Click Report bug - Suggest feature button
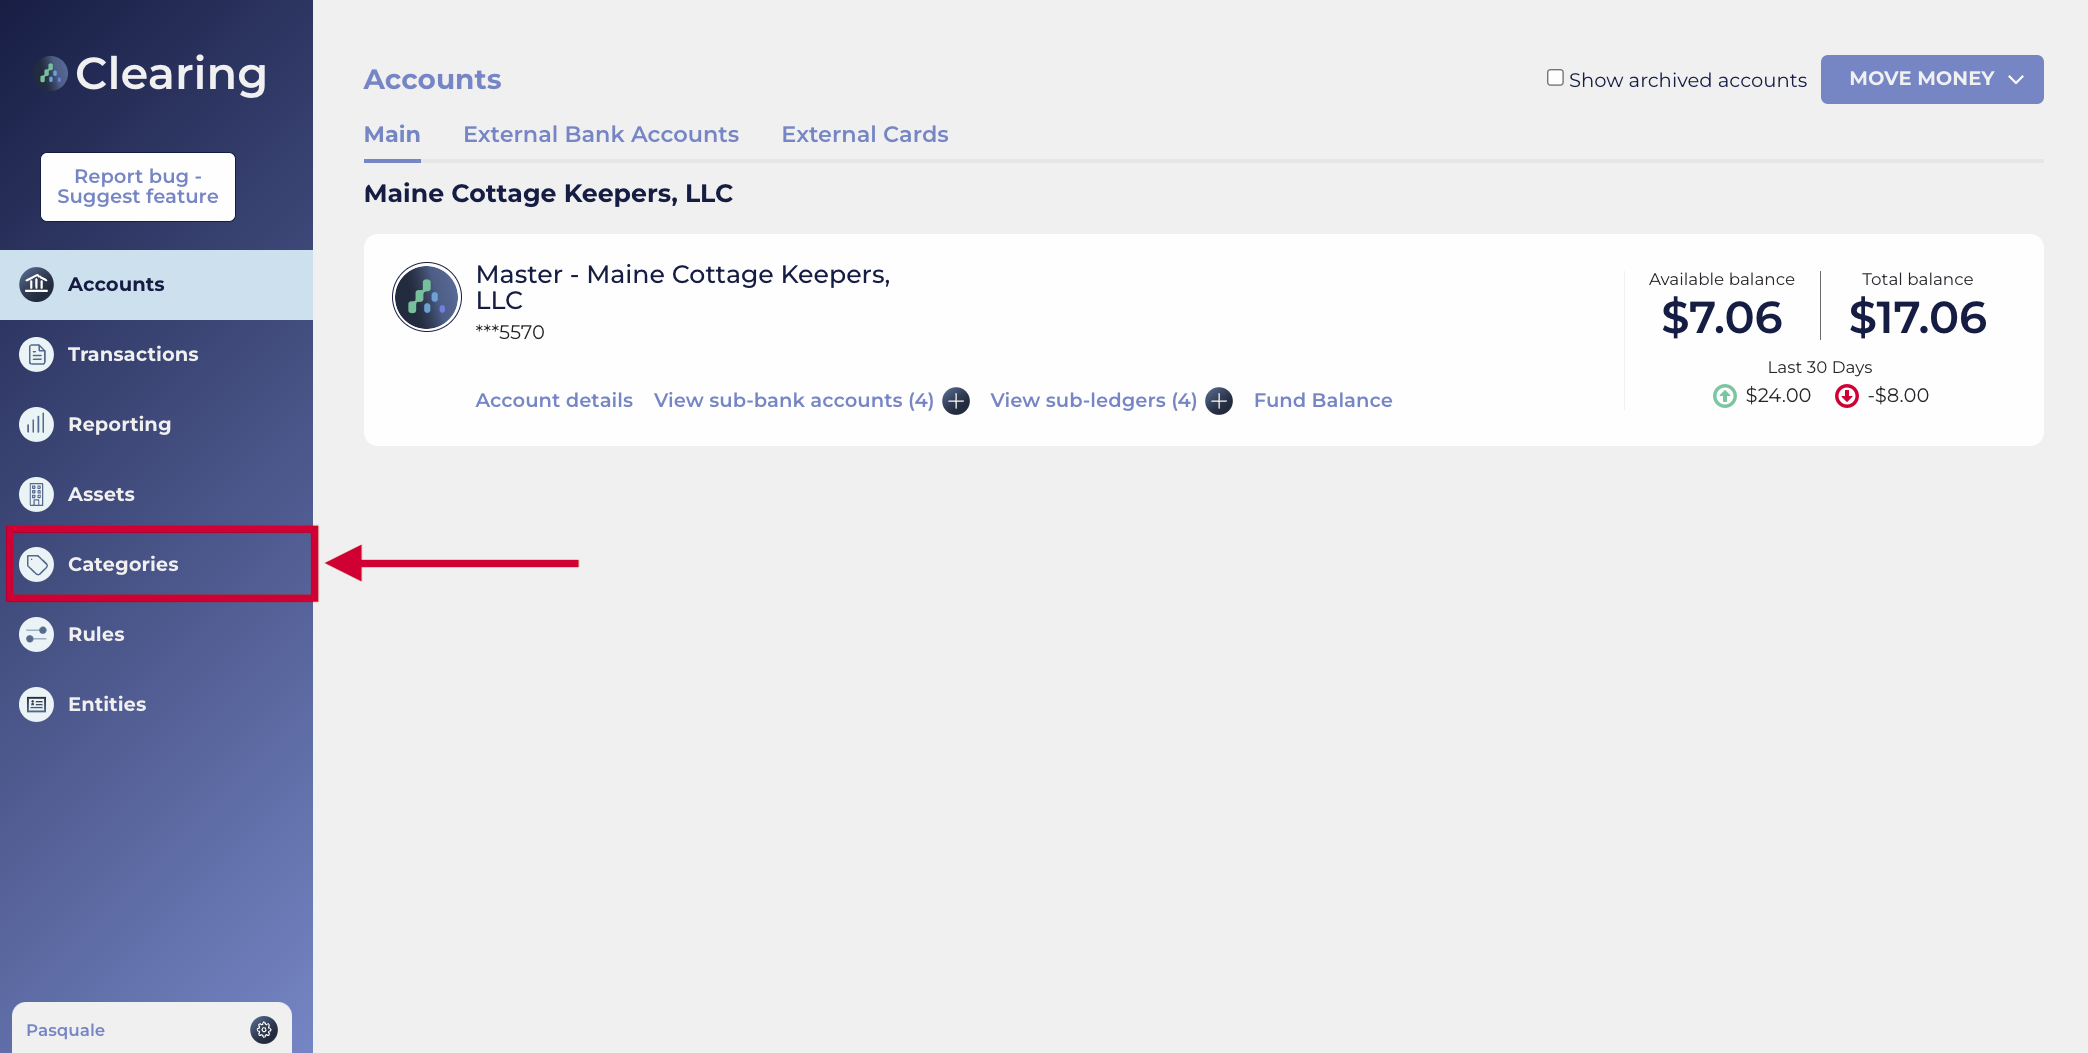 click(x=138, y=187)
